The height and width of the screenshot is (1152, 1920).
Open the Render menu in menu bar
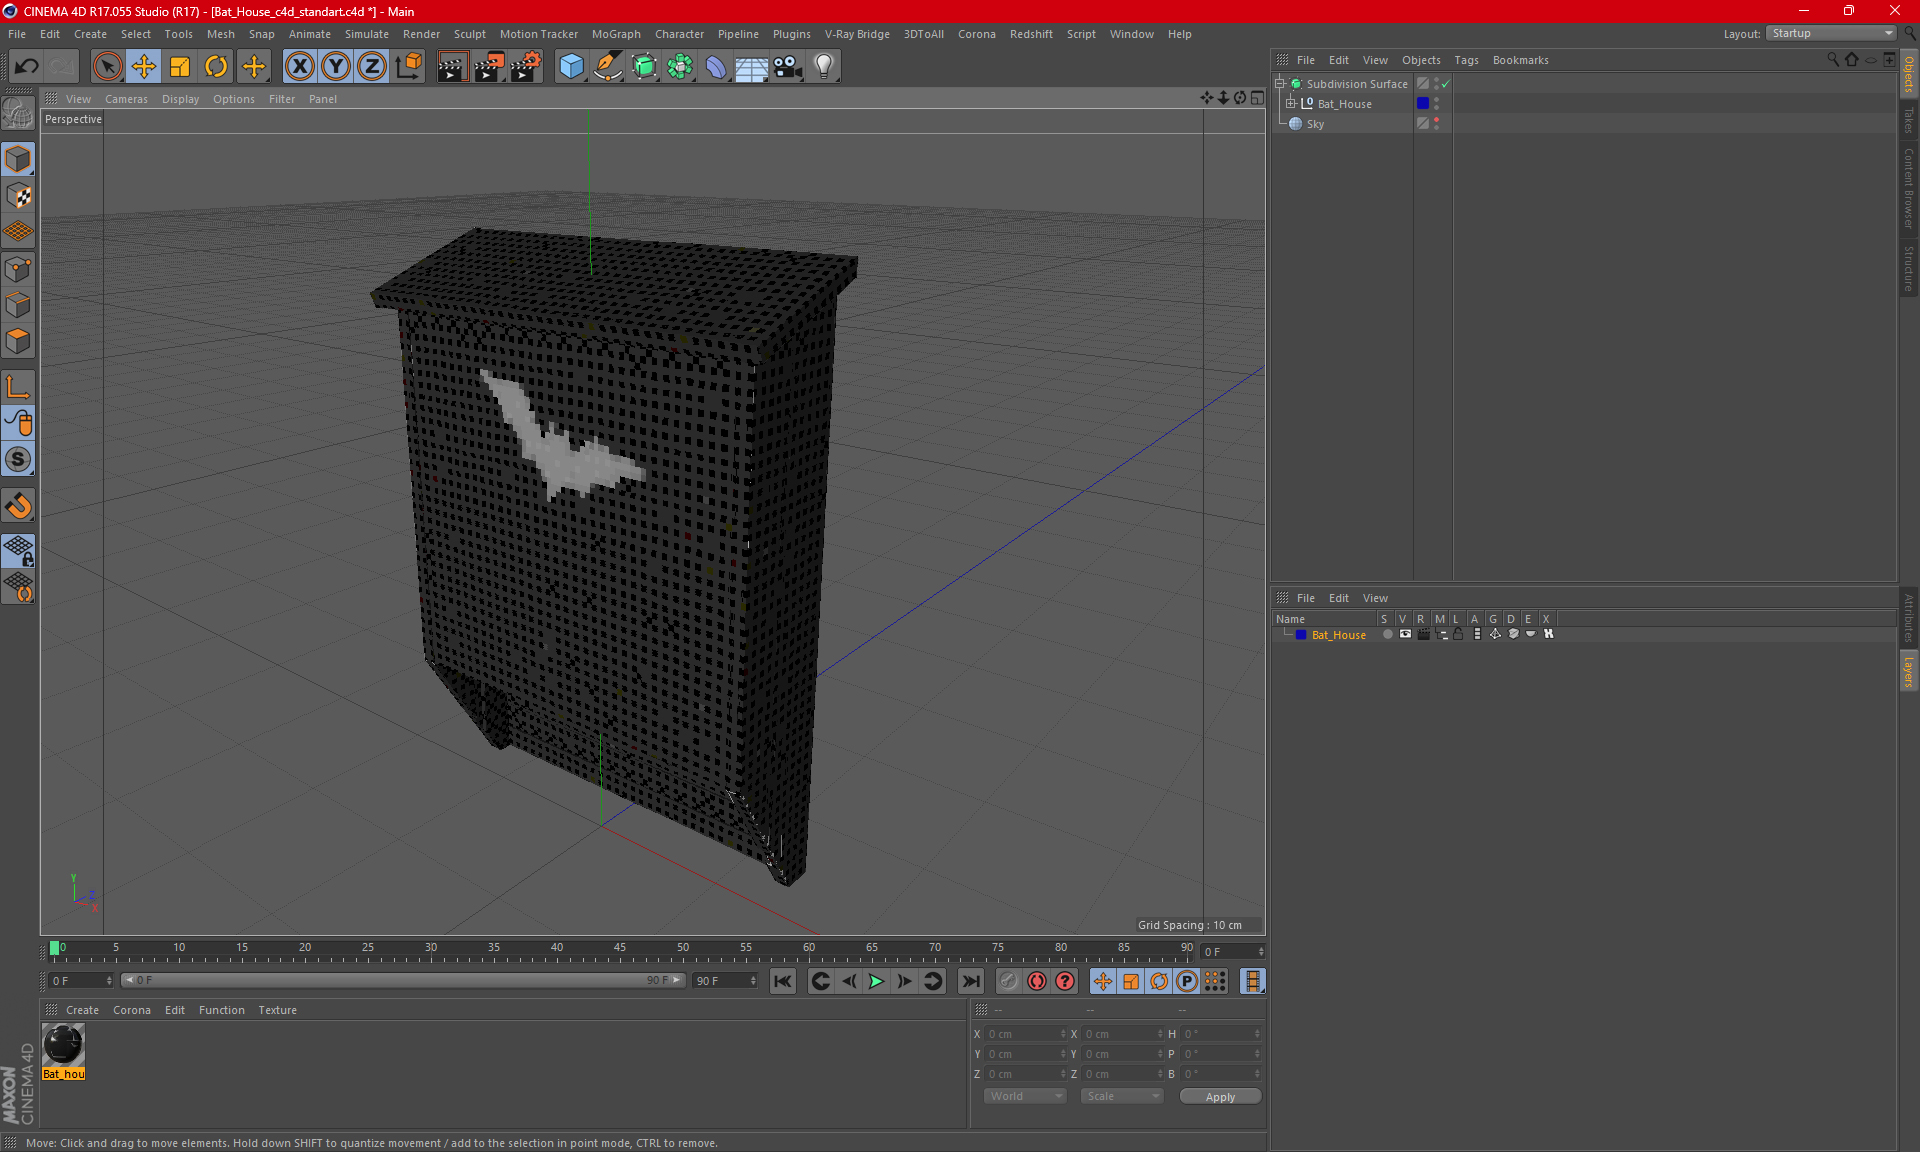tap(431, 33)
